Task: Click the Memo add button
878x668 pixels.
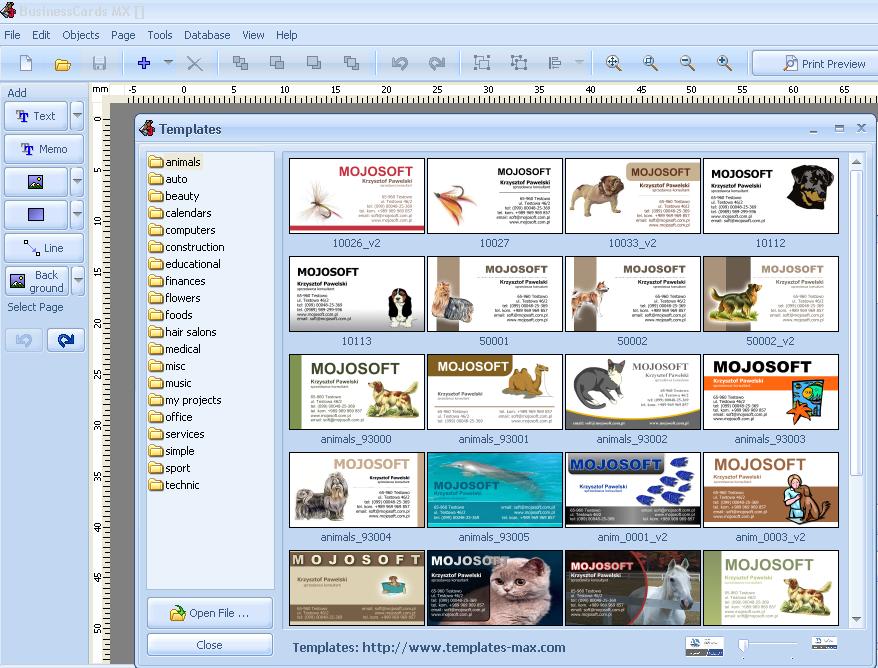Action: (x=44, y=149)
